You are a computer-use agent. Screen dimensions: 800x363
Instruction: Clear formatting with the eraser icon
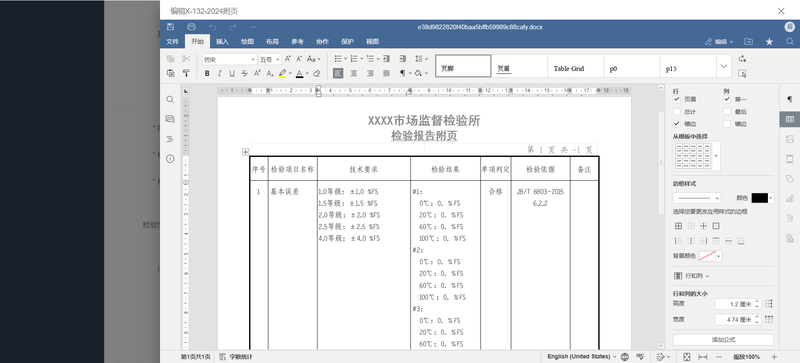(317, 74)
